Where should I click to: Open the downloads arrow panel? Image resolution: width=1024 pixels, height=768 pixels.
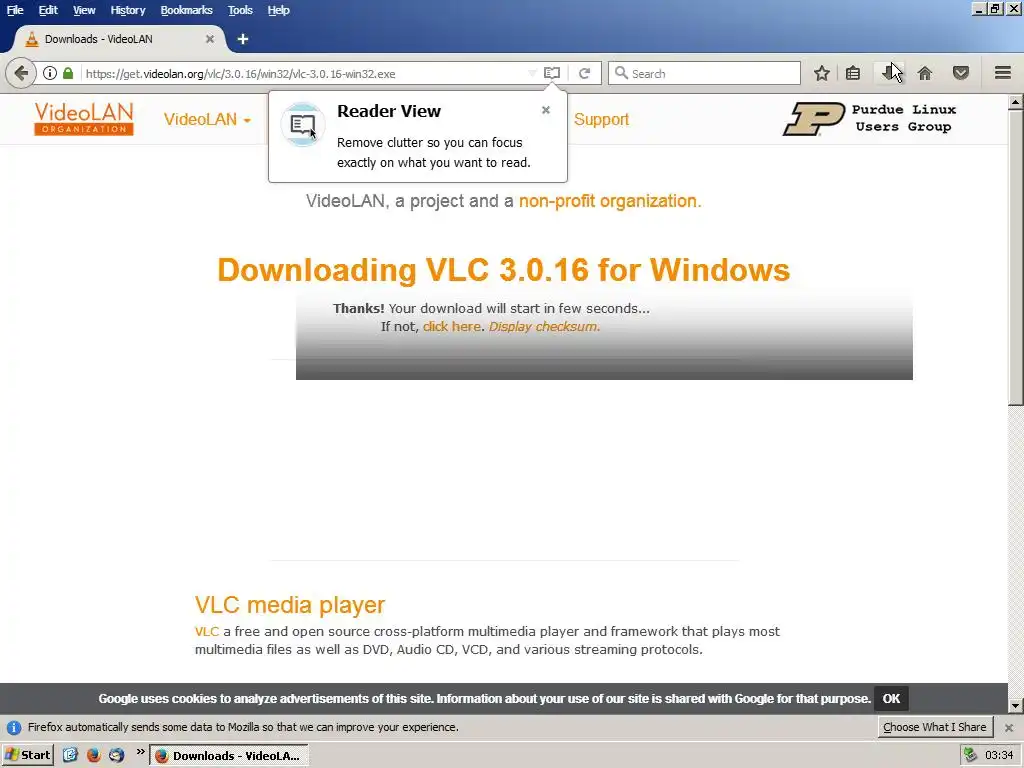click(x=888, y=73)
